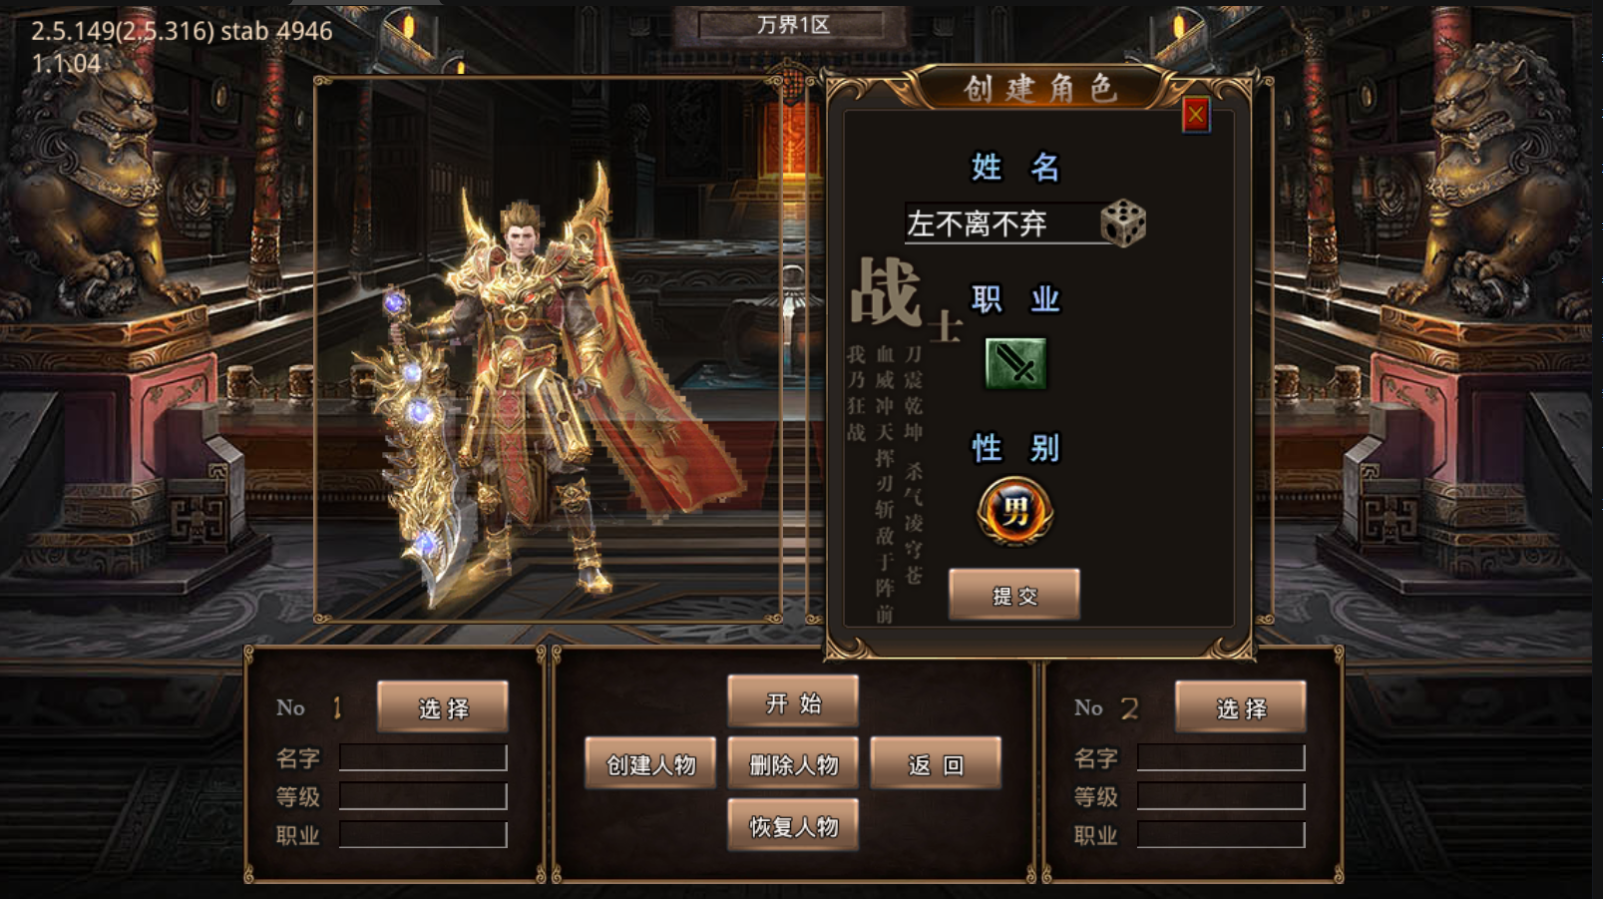
Task: Close the 创建角色 dialog with red X
Action: [x=1195, y=115]
